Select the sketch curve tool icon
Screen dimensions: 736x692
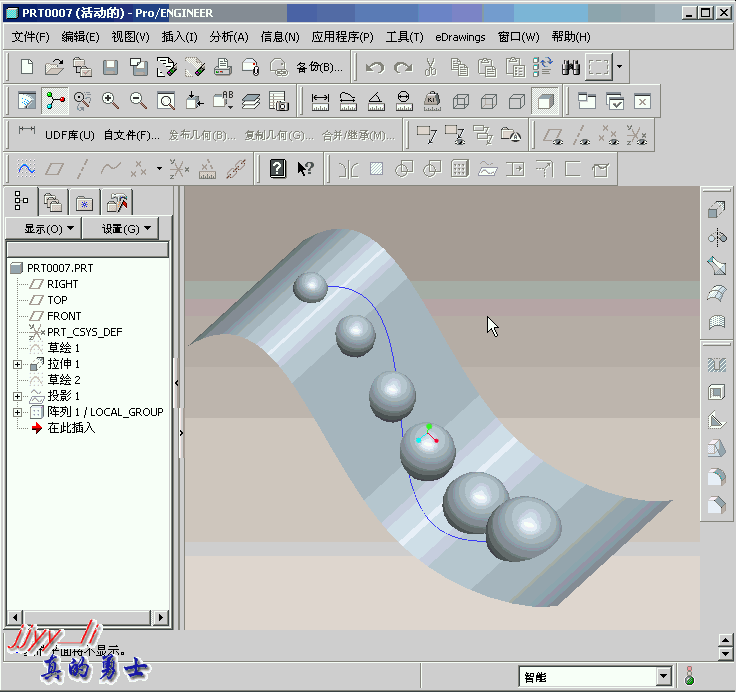click(x=26, y=169)
